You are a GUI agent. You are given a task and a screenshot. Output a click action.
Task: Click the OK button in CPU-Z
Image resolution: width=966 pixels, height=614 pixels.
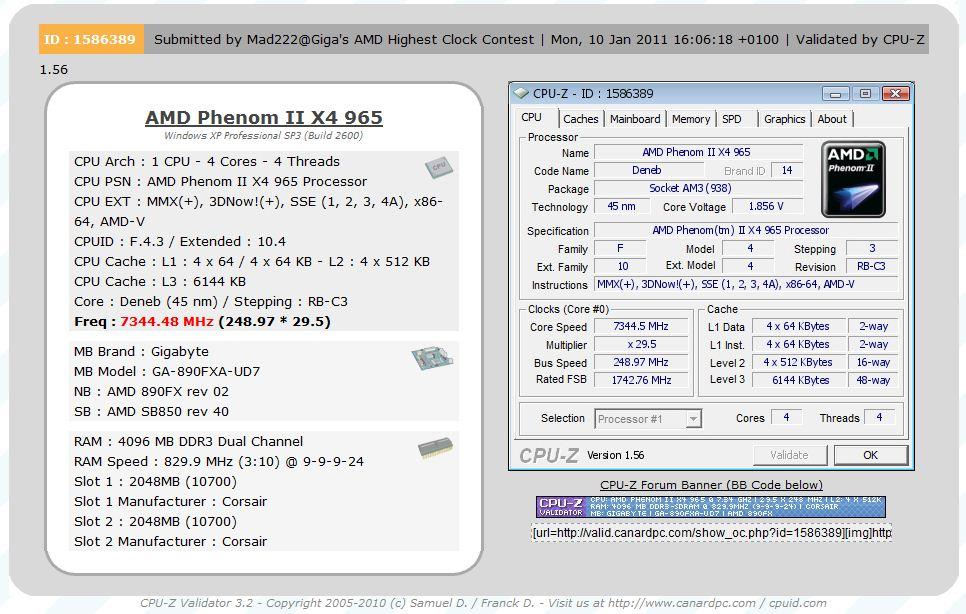871,455
